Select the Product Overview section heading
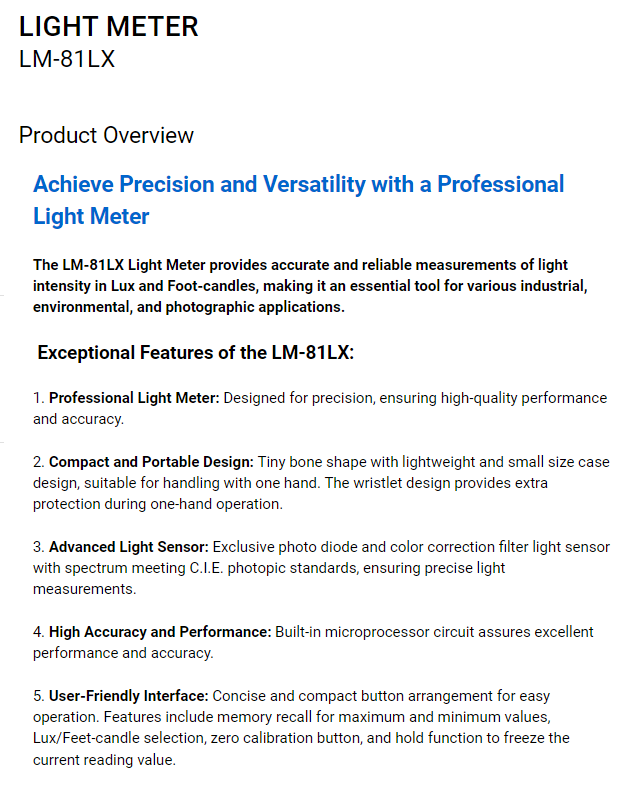623x787 pixels. (106, 135)
